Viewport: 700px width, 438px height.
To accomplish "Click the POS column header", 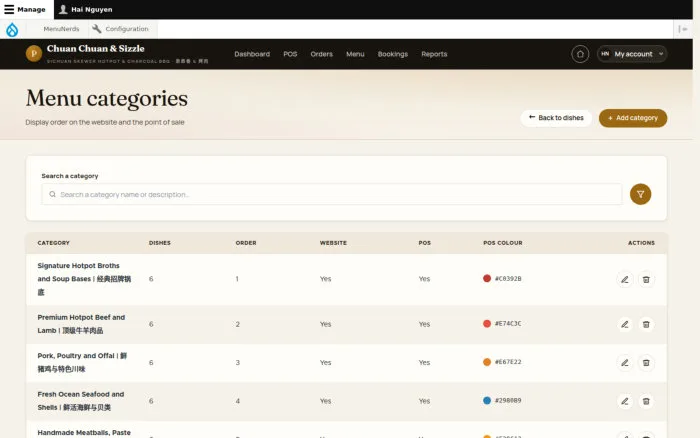I will coord(425,243).
